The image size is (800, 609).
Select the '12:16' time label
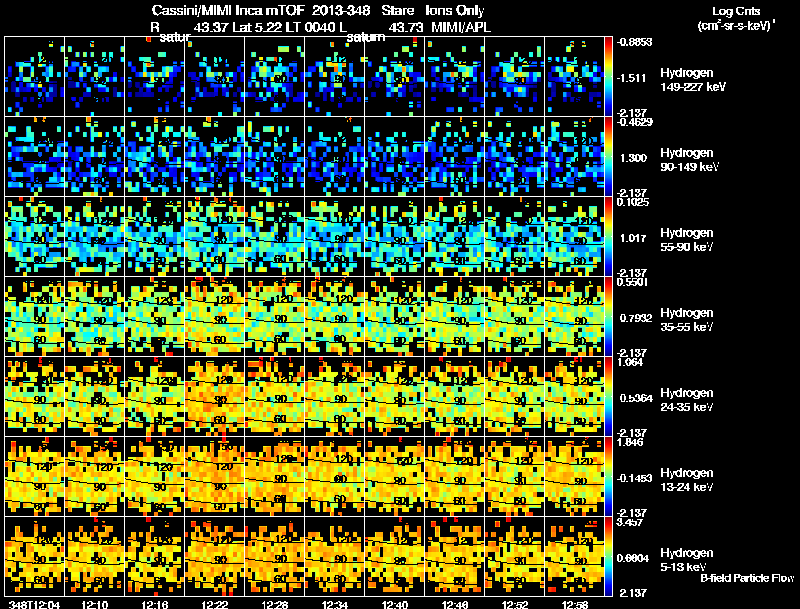[155, 605]
